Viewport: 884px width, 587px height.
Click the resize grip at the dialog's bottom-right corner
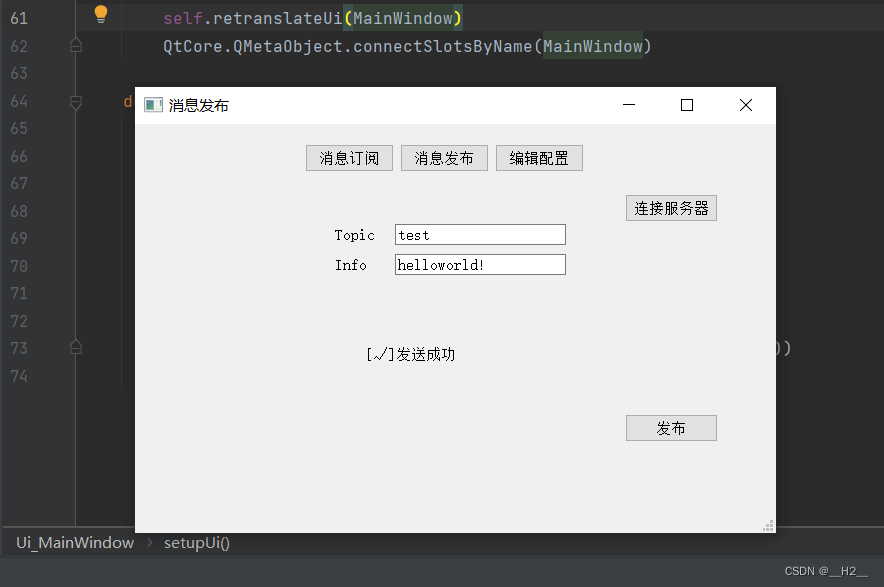(768, 525)
